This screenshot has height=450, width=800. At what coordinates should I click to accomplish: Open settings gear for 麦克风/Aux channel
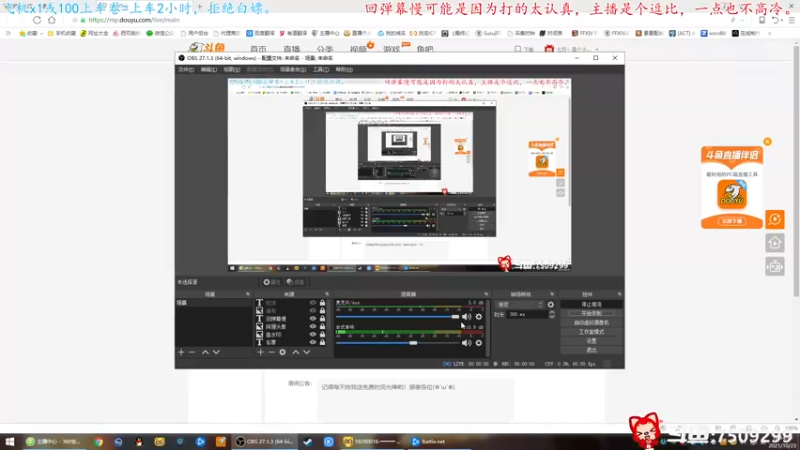(x=479, y=317)
